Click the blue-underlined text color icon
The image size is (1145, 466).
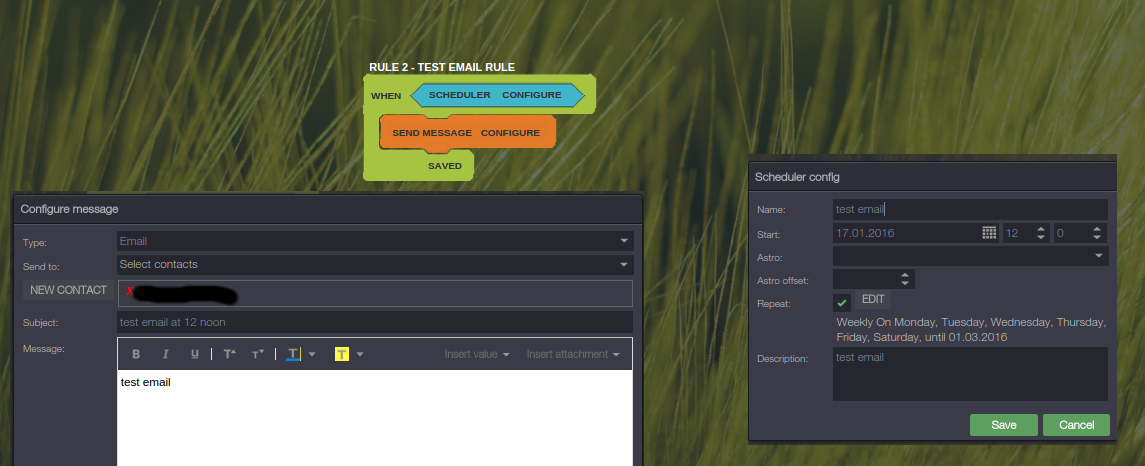[293, 354]
